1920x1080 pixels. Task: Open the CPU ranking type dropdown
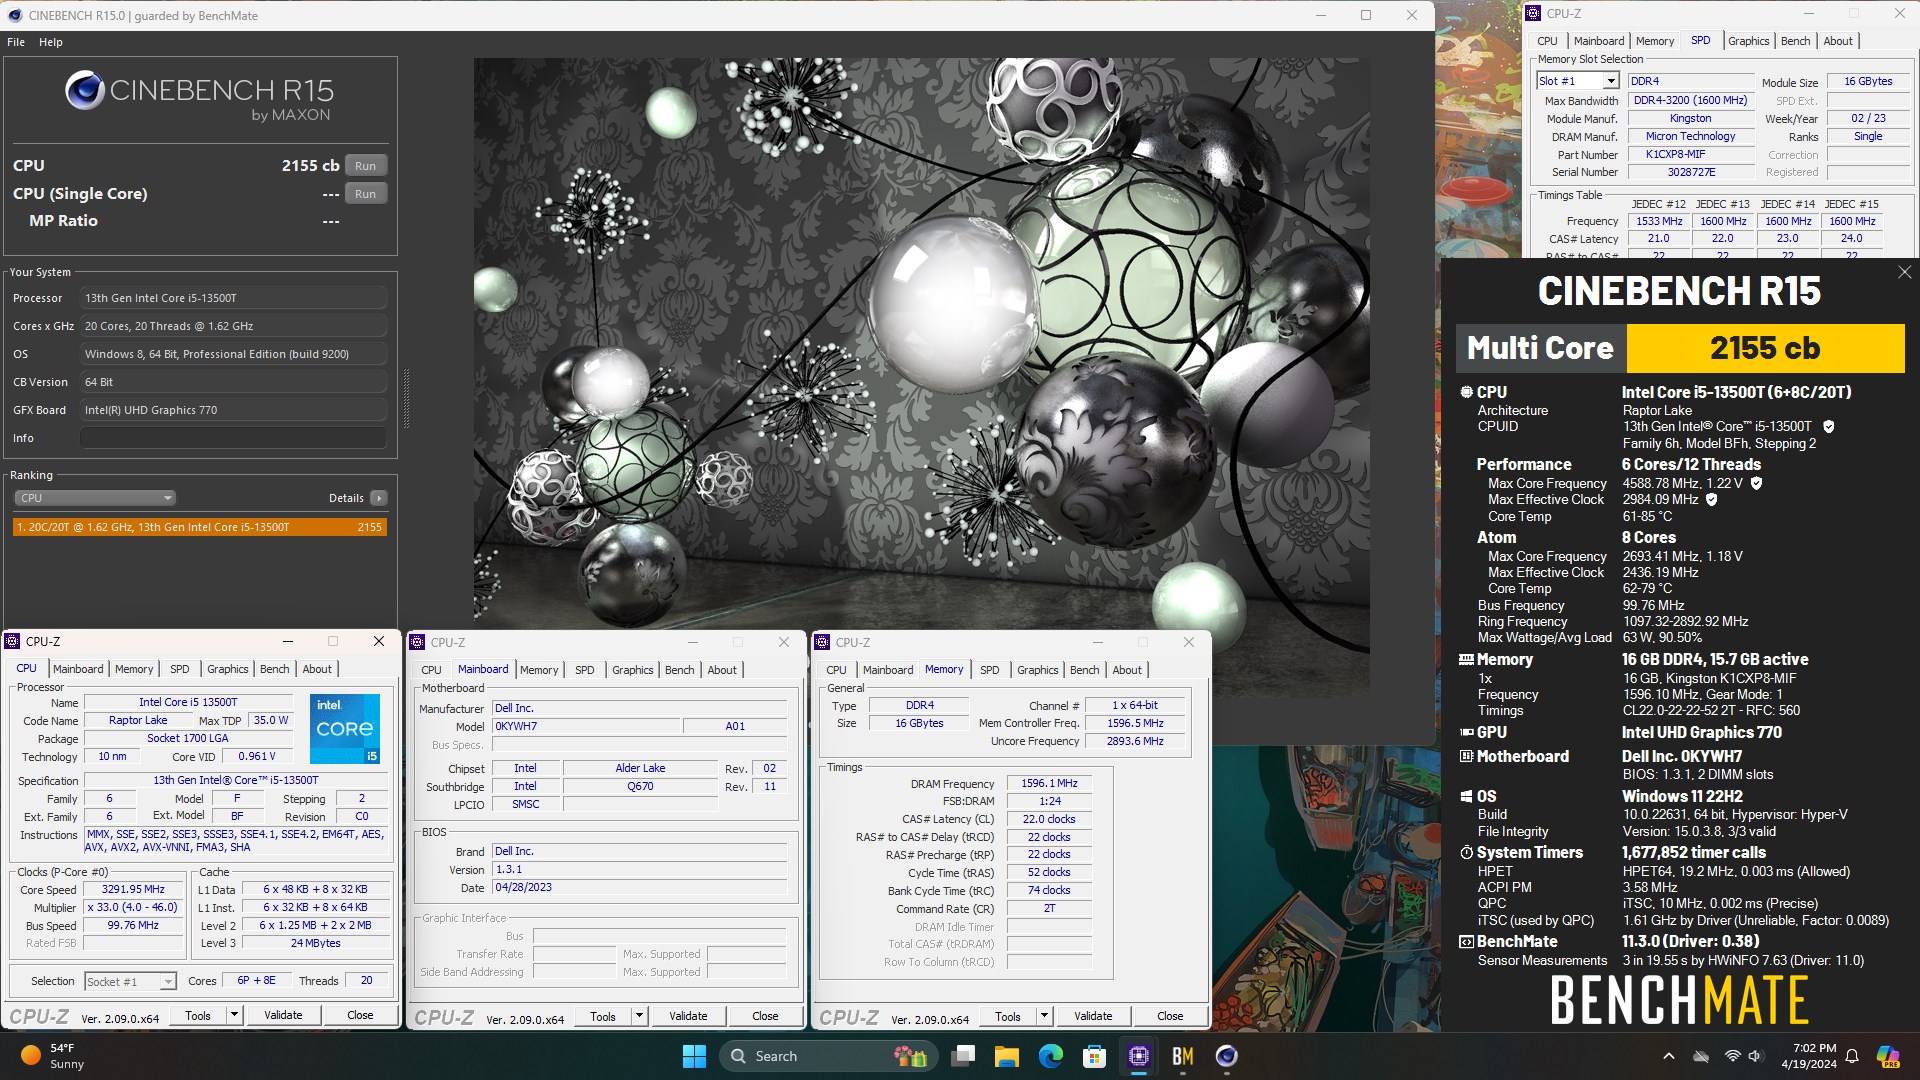point(95,498)
